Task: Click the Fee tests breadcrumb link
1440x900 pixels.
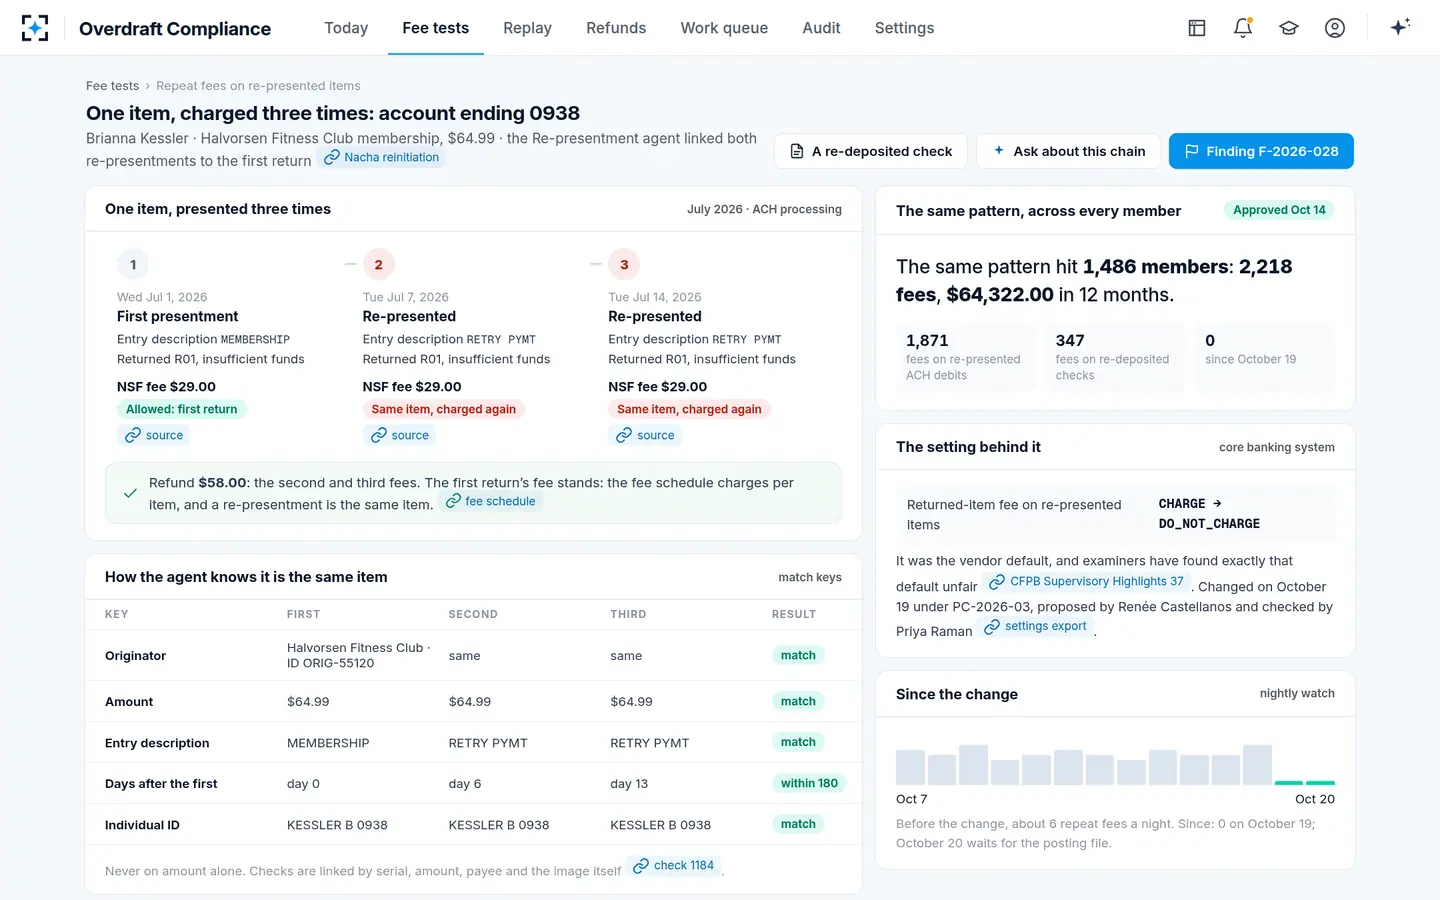Action: click(112, 86)
